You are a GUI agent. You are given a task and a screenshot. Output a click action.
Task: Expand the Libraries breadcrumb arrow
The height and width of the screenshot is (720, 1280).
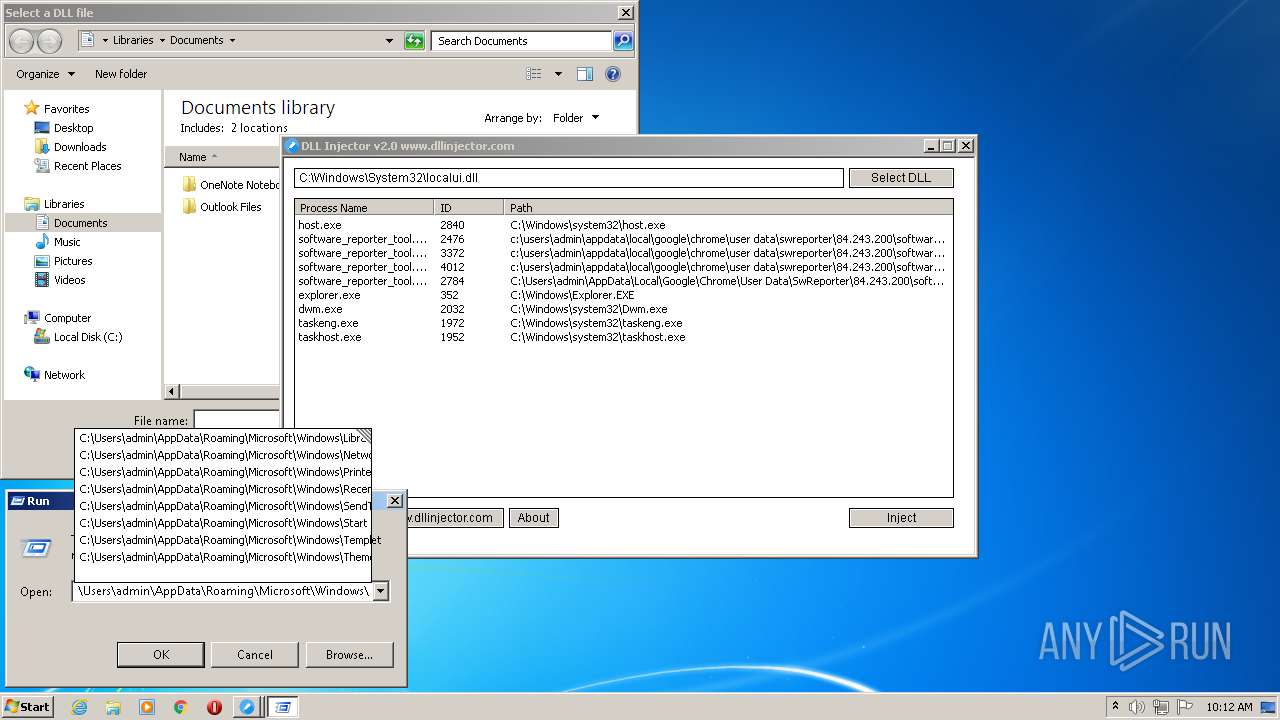pyautogui.click(x=162, y=41)
